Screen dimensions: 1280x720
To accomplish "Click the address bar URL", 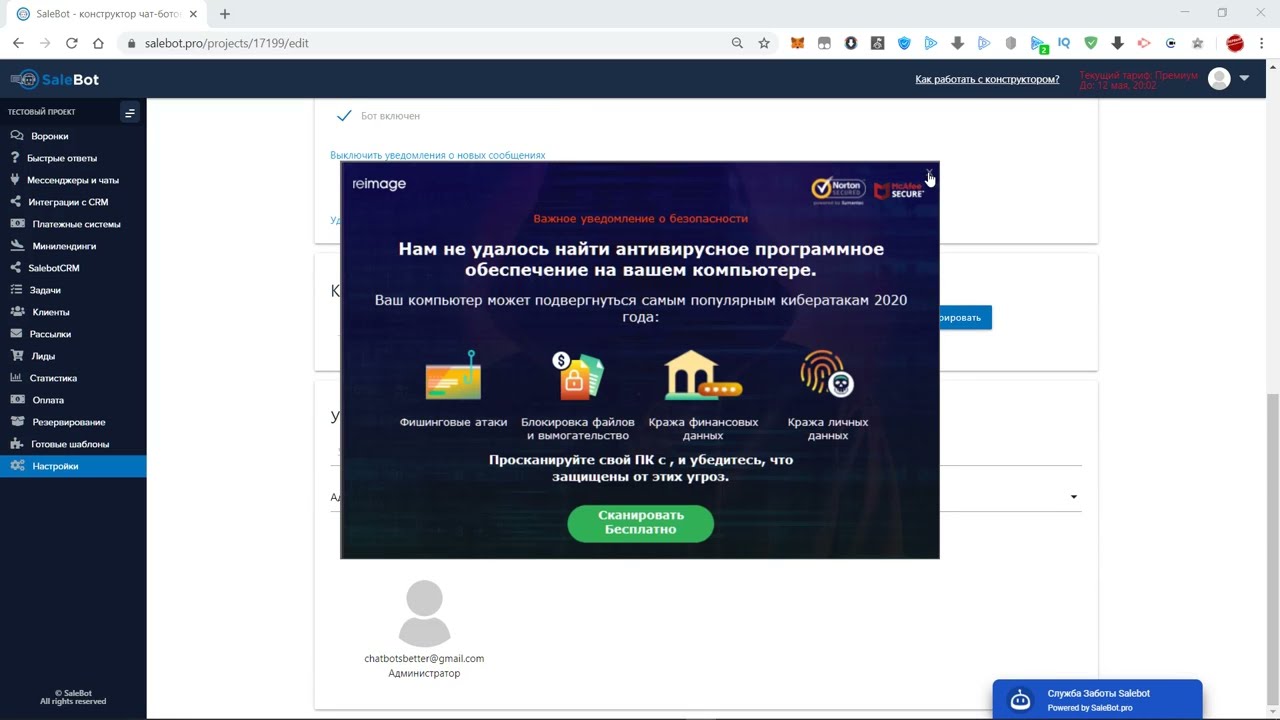I will [227, 43].
